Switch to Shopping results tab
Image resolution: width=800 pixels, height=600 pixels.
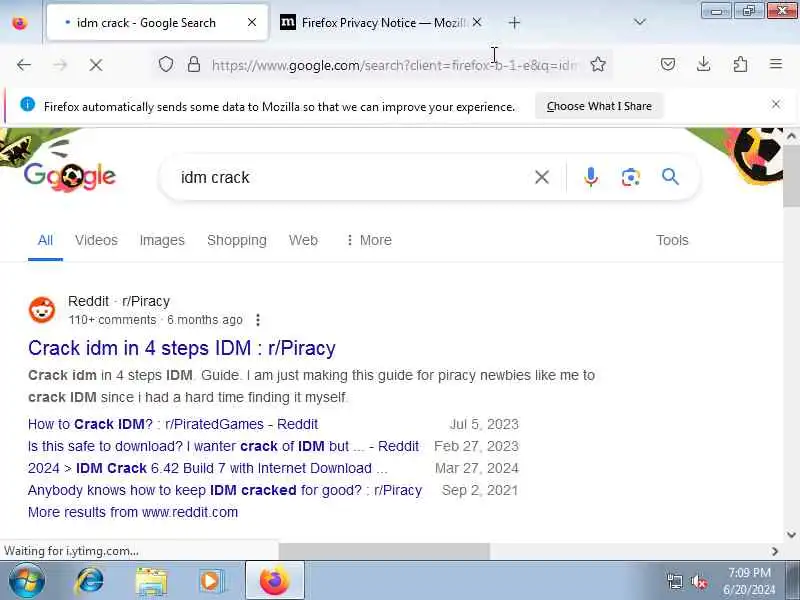coord(237,240)
